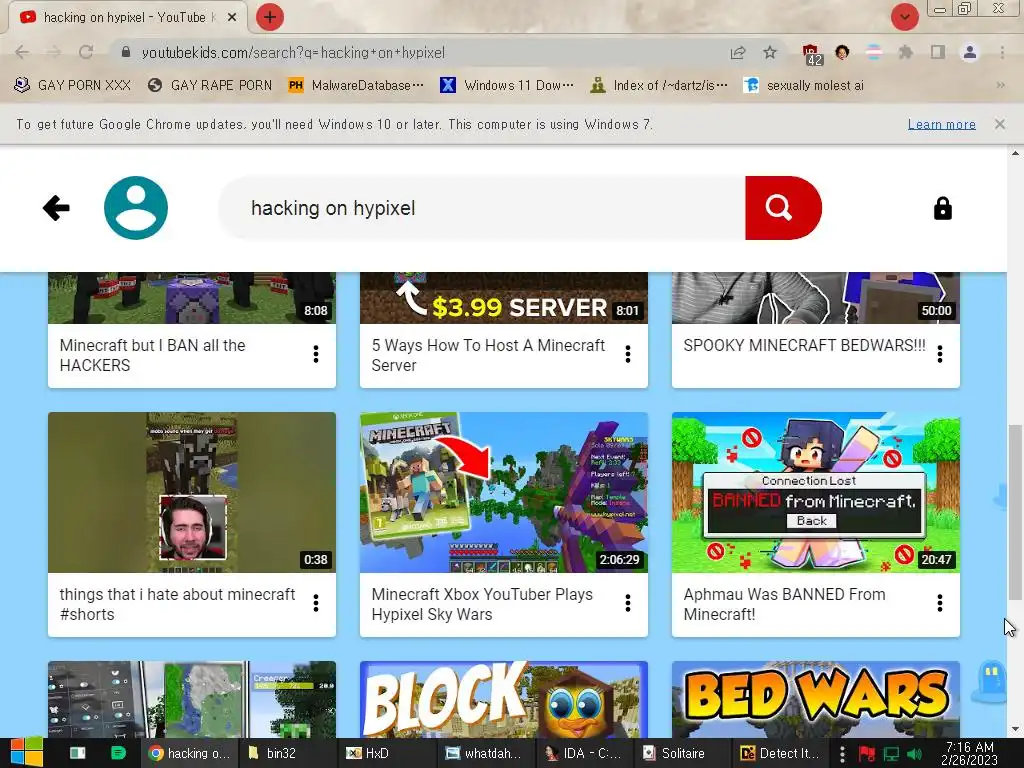Click the youtubekids.com address bar
Screen dimensions: 1024x768
click(x=418, y=52)
